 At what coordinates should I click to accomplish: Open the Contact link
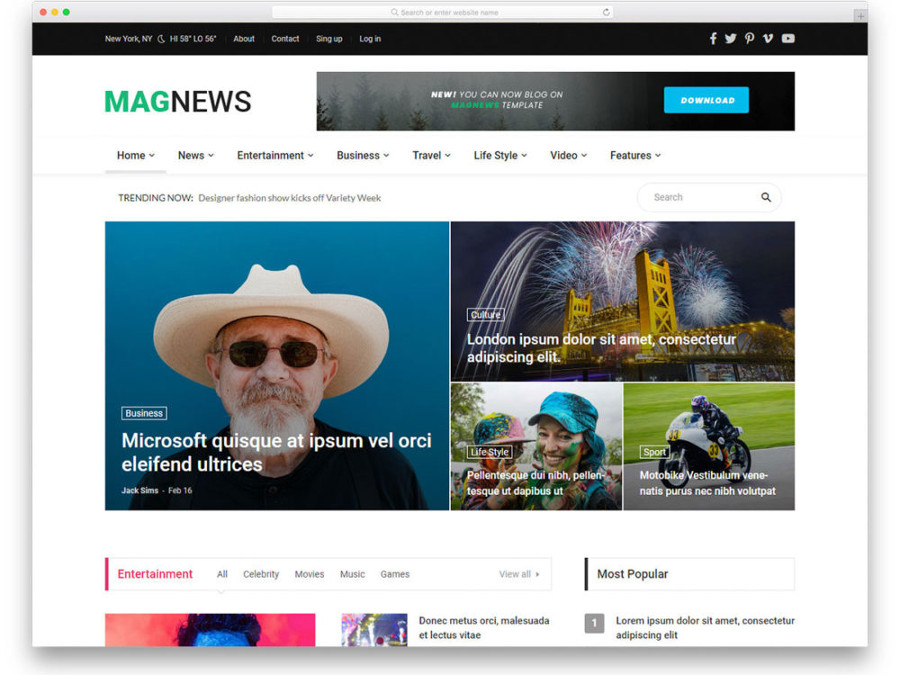pyautogui.click(x=285, y=39)
